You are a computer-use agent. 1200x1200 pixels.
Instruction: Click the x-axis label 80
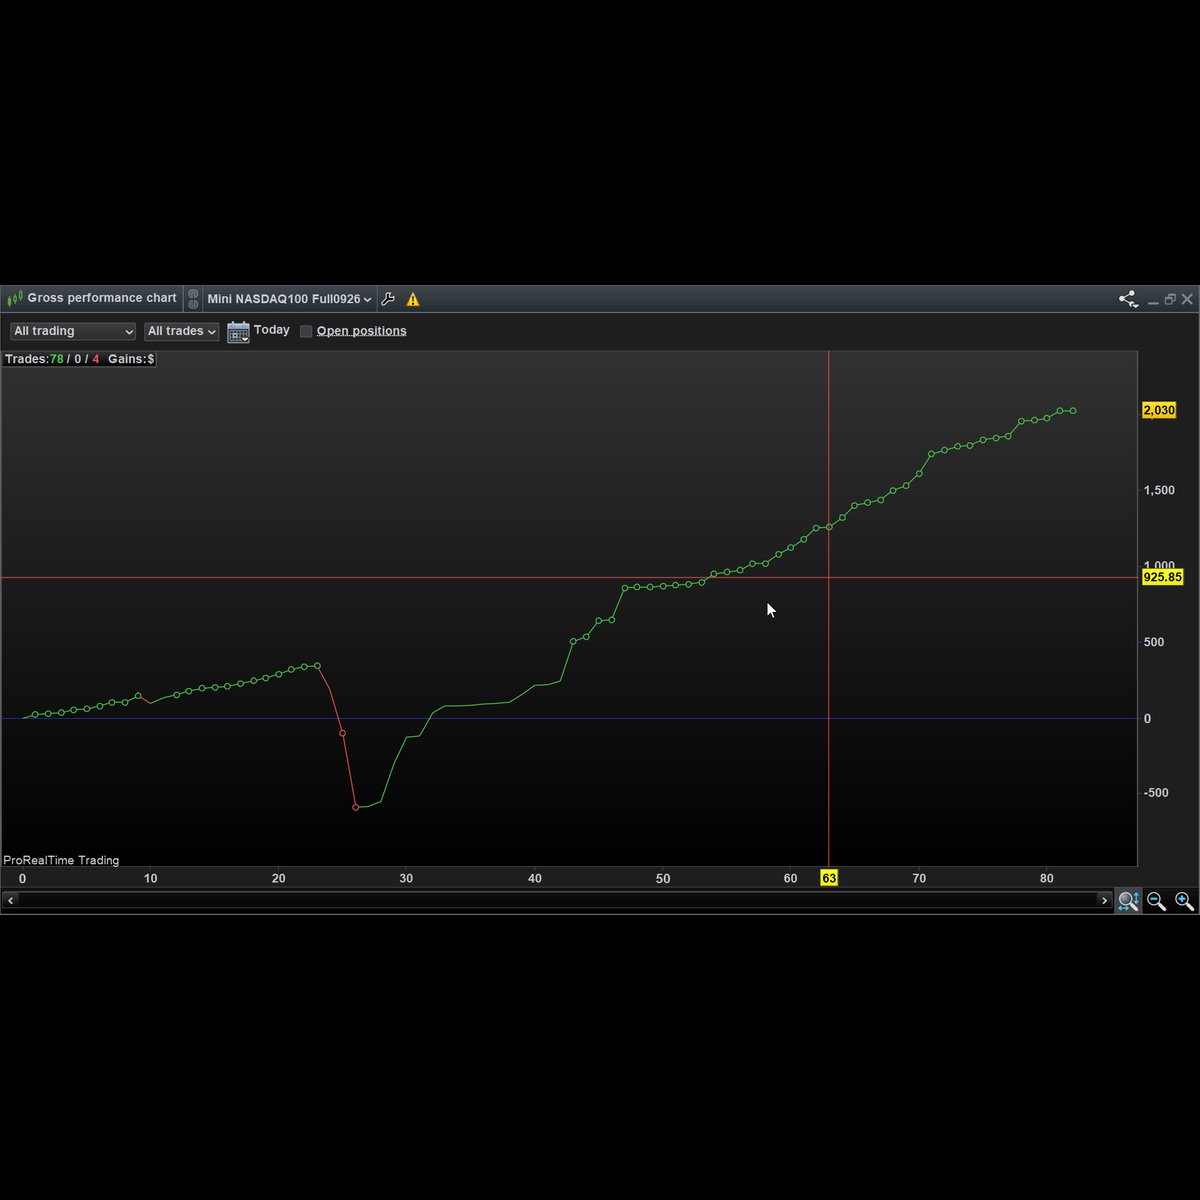[x=1047, y=878]
